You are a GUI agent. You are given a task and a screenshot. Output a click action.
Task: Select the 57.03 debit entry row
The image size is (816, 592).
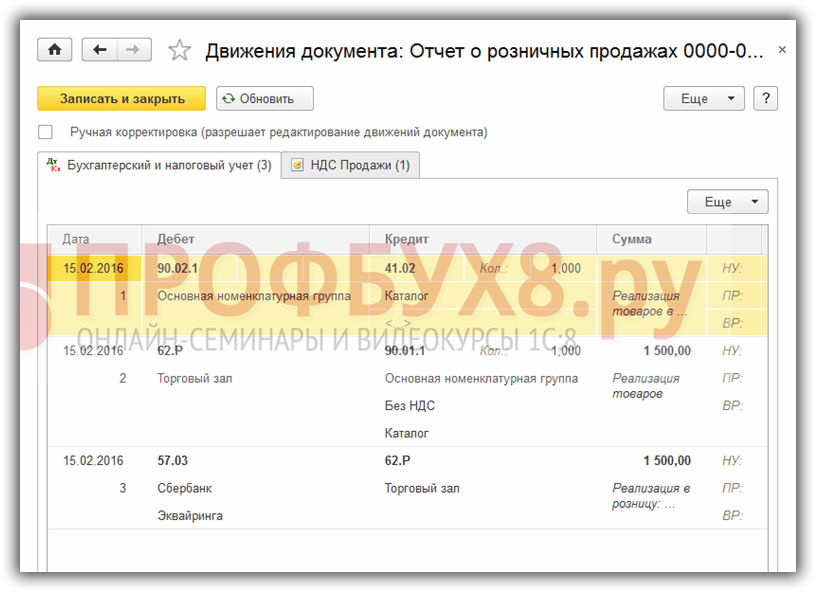point(173,461)
